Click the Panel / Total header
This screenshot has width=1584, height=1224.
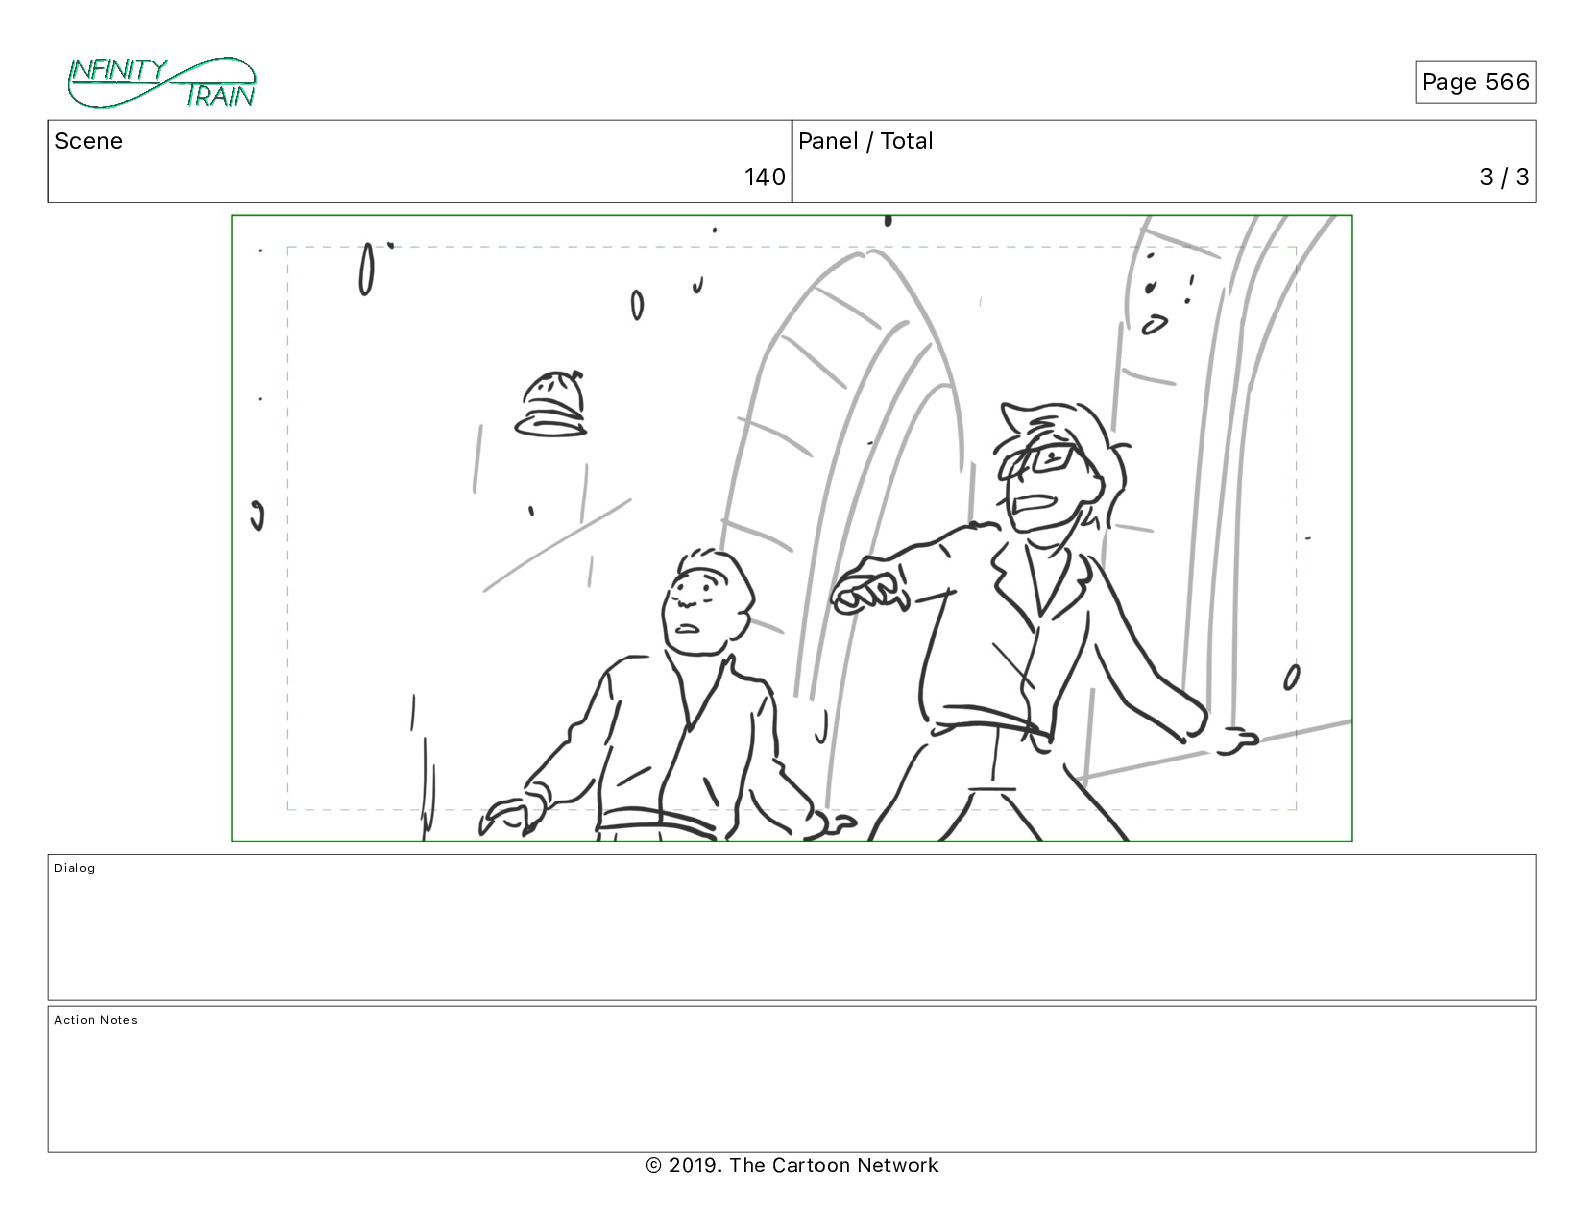point(865,141)
